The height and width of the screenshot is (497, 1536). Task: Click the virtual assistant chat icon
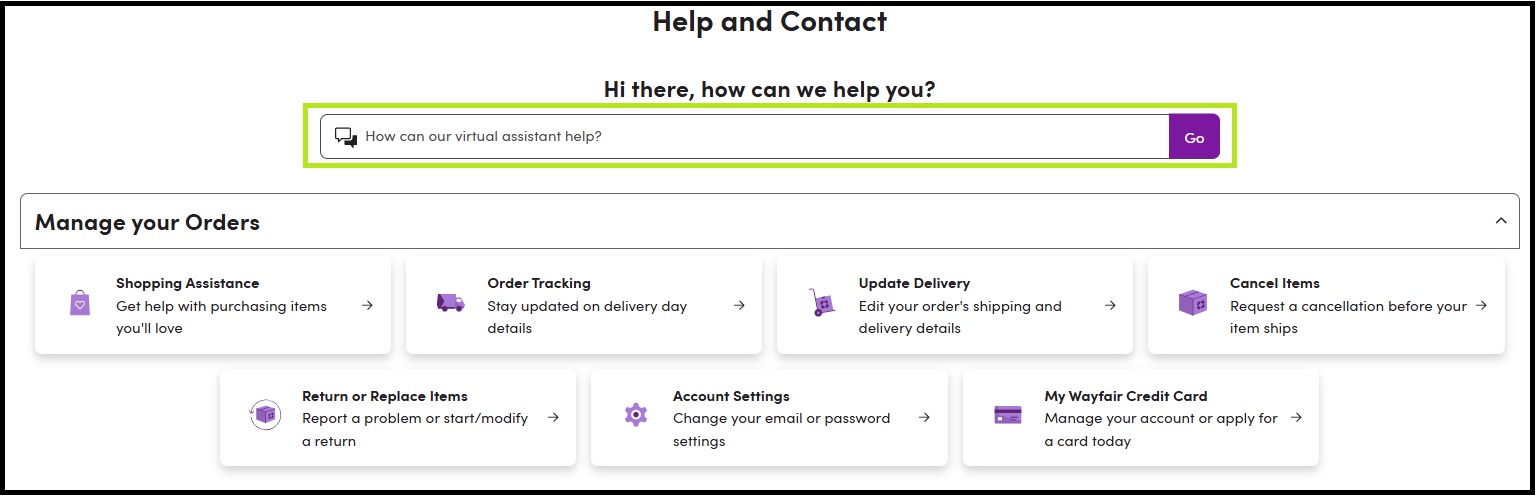[x=345, y=137]
